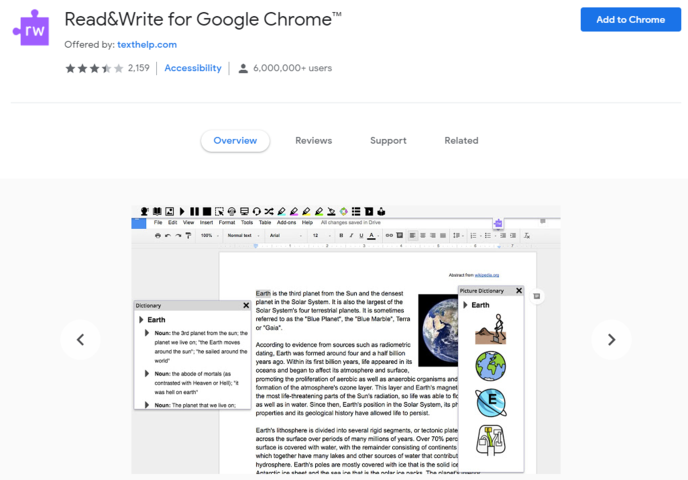Click the Clear Highlights eraser icon
Image resolution: width=688 pixels, height=480 pixels.
point(331,211)
